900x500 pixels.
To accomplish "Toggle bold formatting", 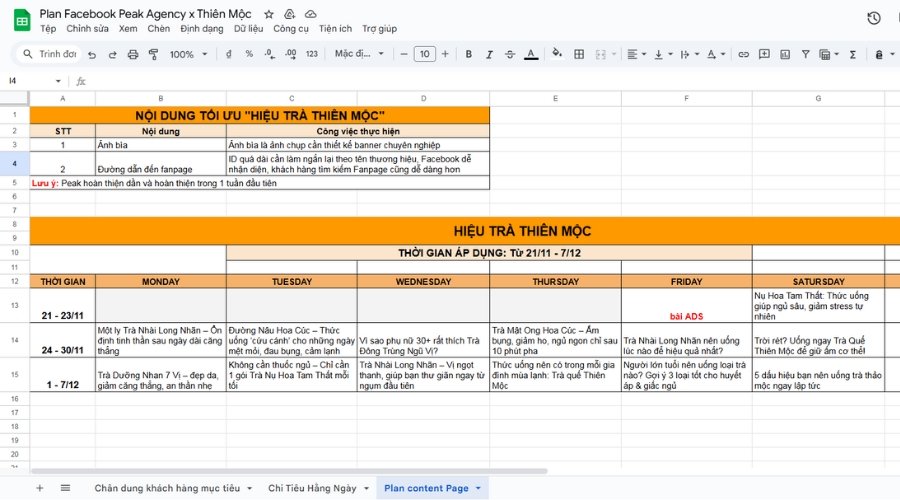I will tap(469, 55).
